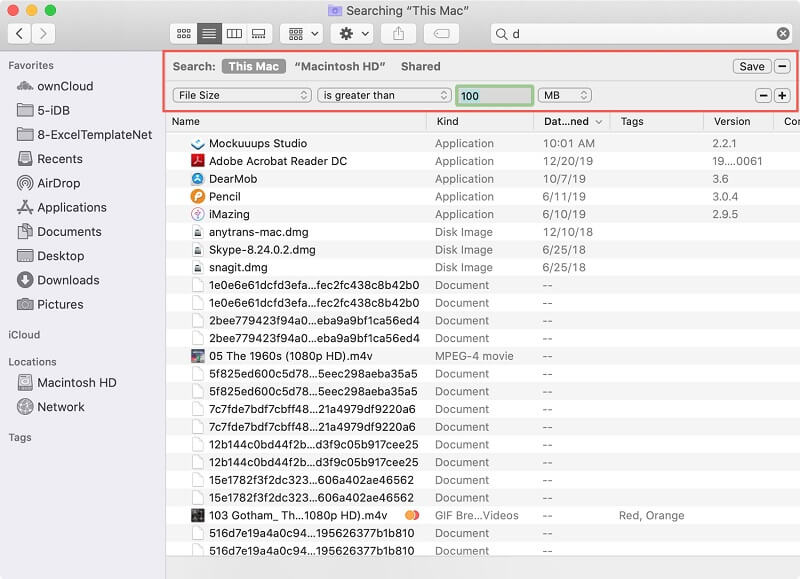Select Shared search scope
This screenshot has width=800, height=579.
pos(420,66)
